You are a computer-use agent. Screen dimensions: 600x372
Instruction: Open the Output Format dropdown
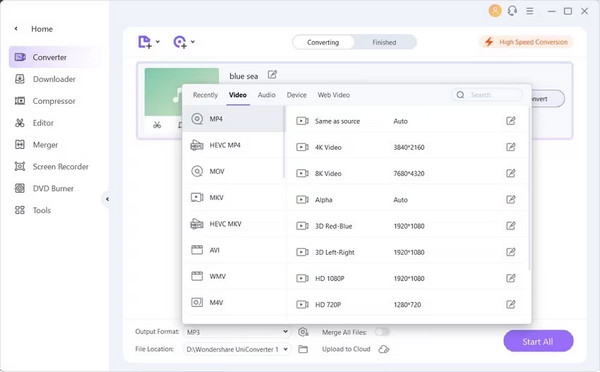tap(237, 332)
